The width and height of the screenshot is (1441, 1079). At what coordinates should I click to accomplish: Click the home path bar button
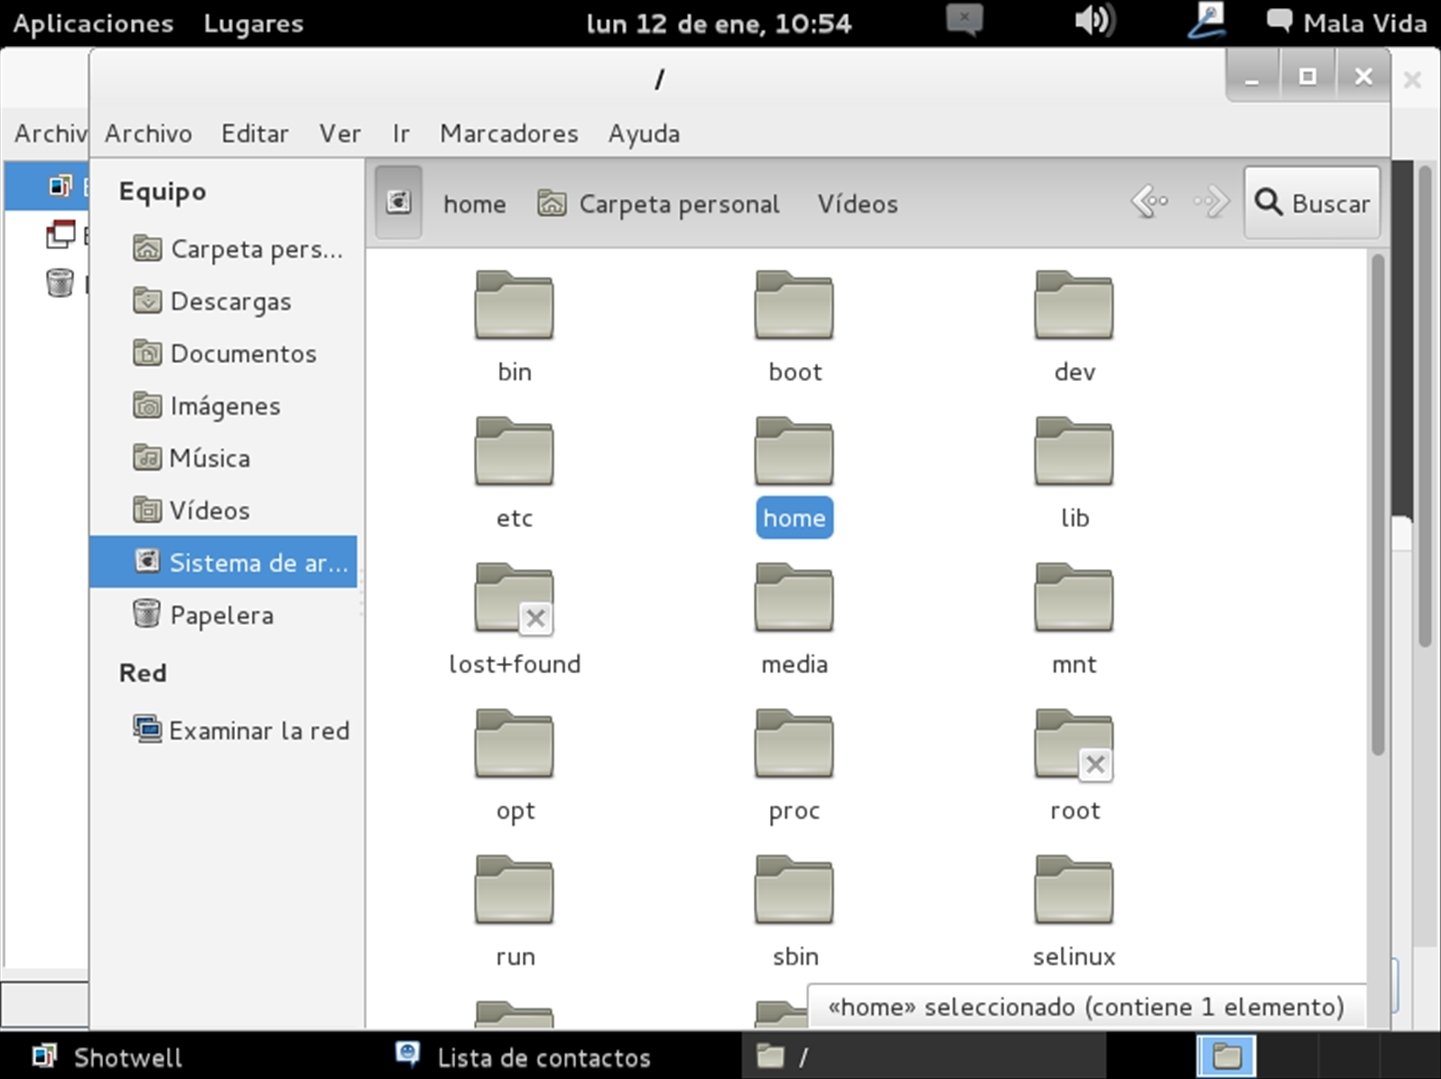474,204
